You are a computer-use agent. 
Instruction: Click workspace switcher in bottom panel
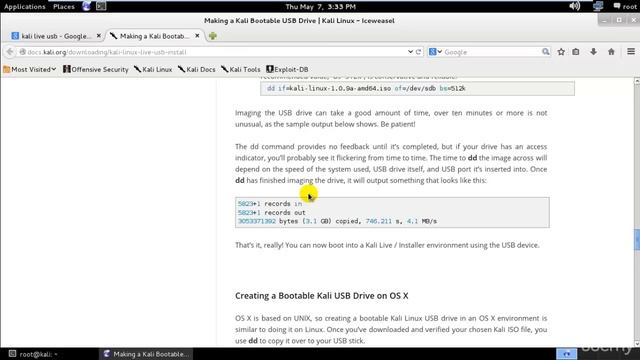click(x=567, y=354)
